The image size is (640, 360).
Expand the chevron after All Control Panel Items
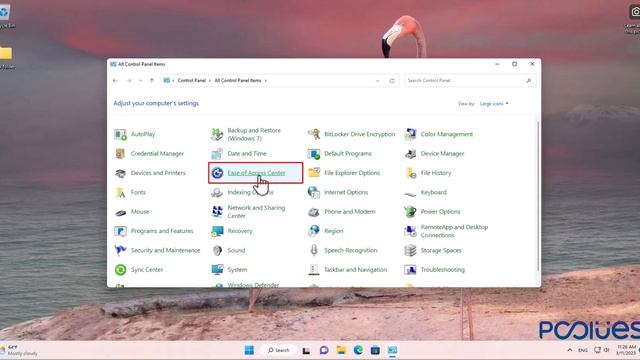pyautogui.click(x=265, y=81)
